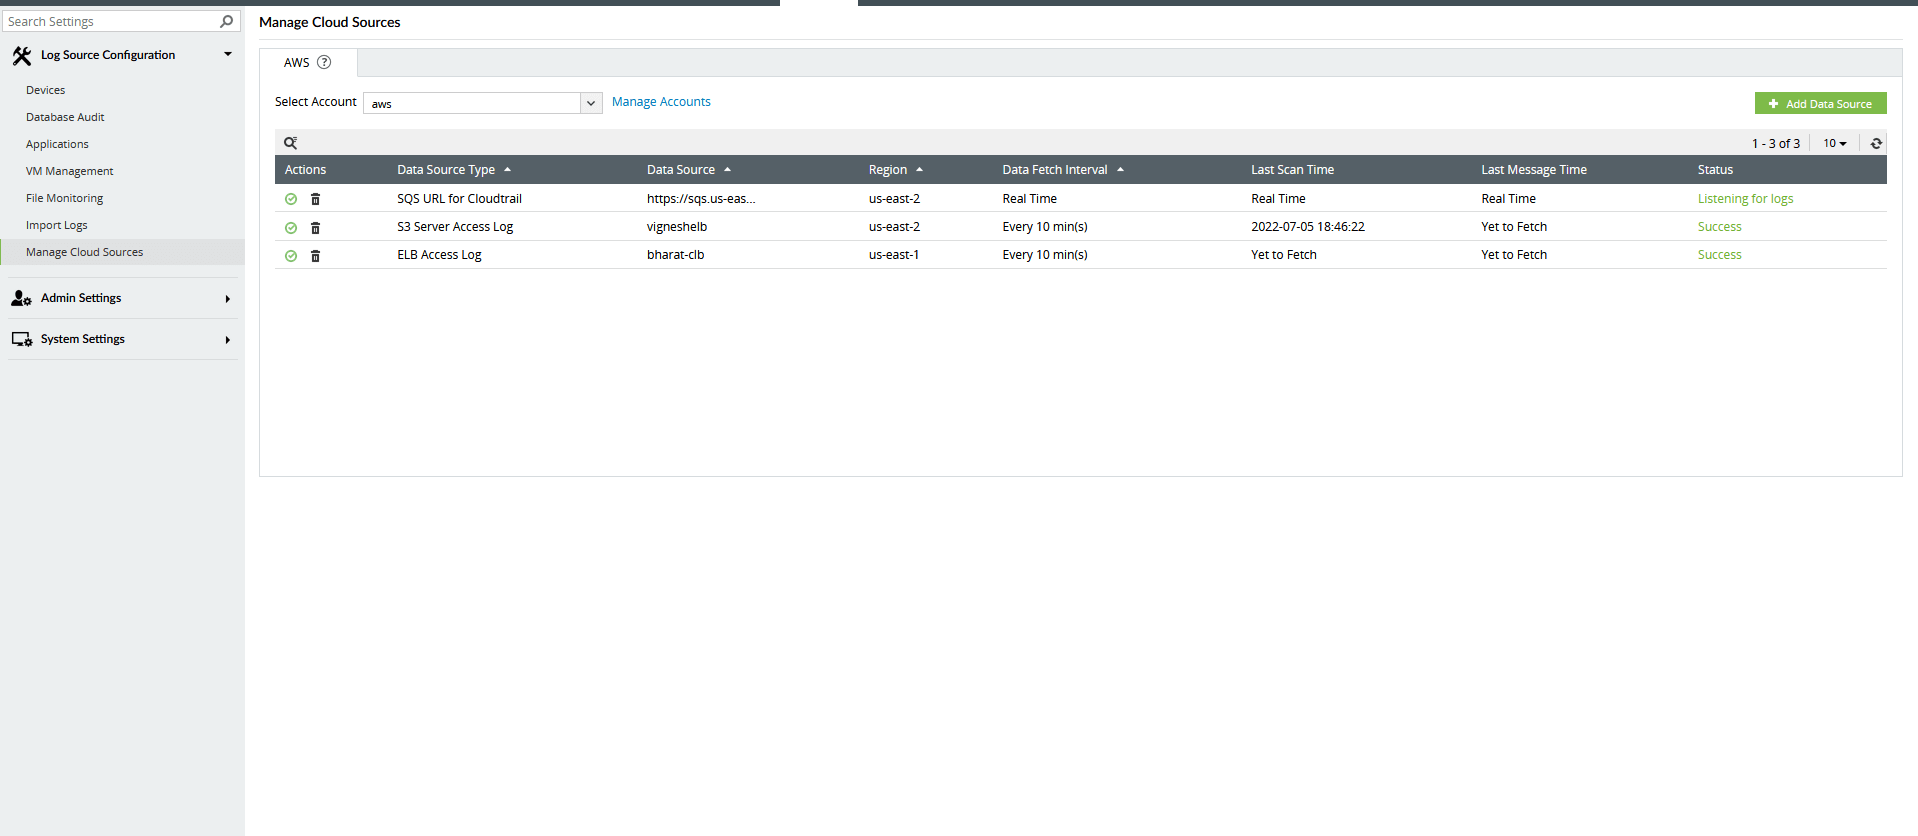Click the https://sqs.us-eas... data source cell

[701, 199]
